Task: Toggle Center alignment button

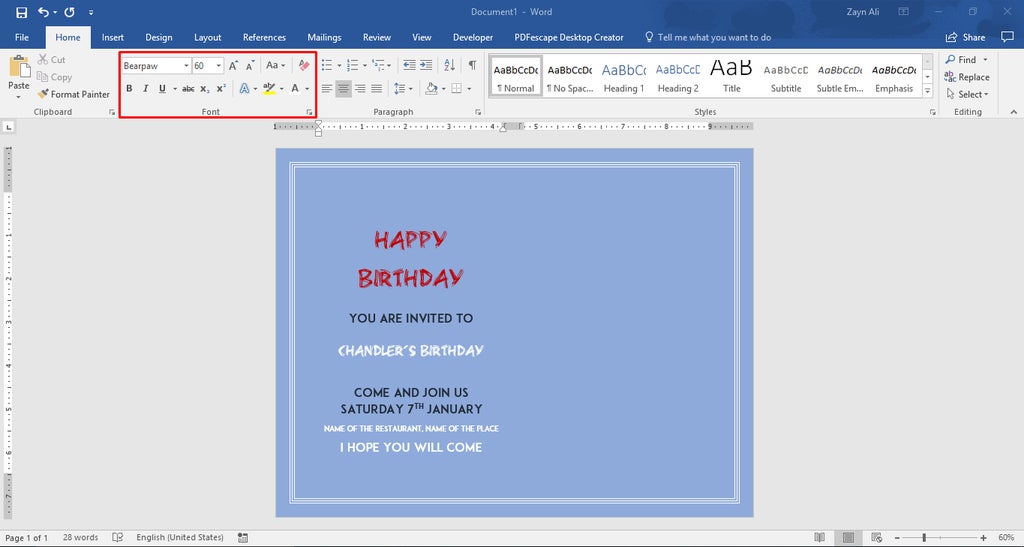Action: [343, 89]
